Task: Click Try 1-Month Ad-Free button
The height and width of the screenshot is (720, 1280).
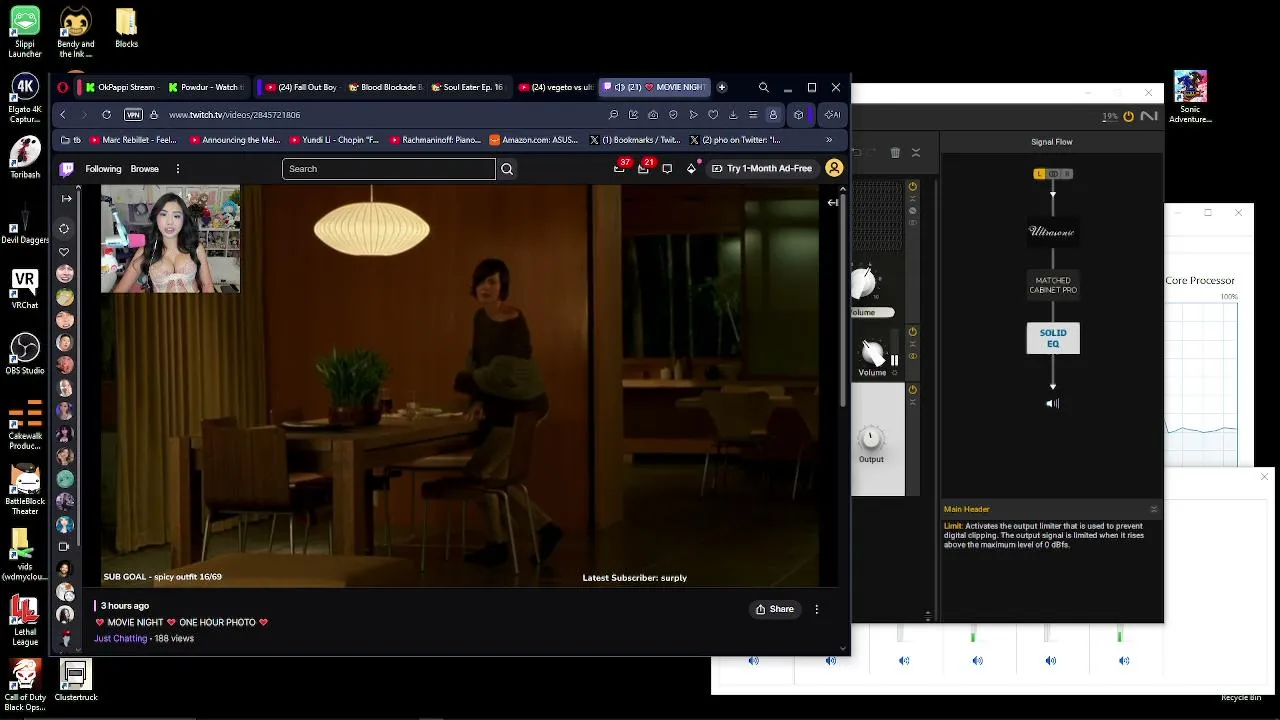Action: click(762, 168)
